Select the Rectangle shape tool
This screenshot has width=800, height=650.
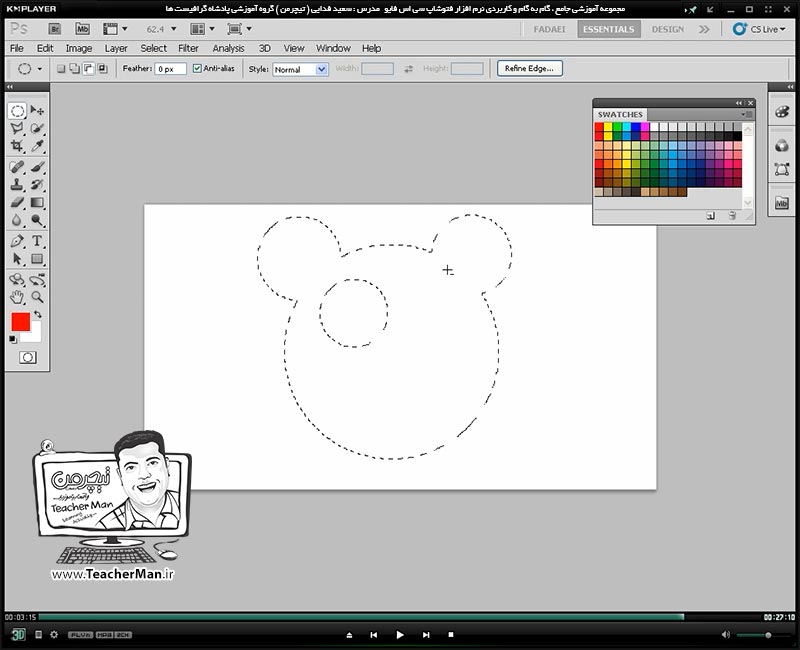click(37, 259)
